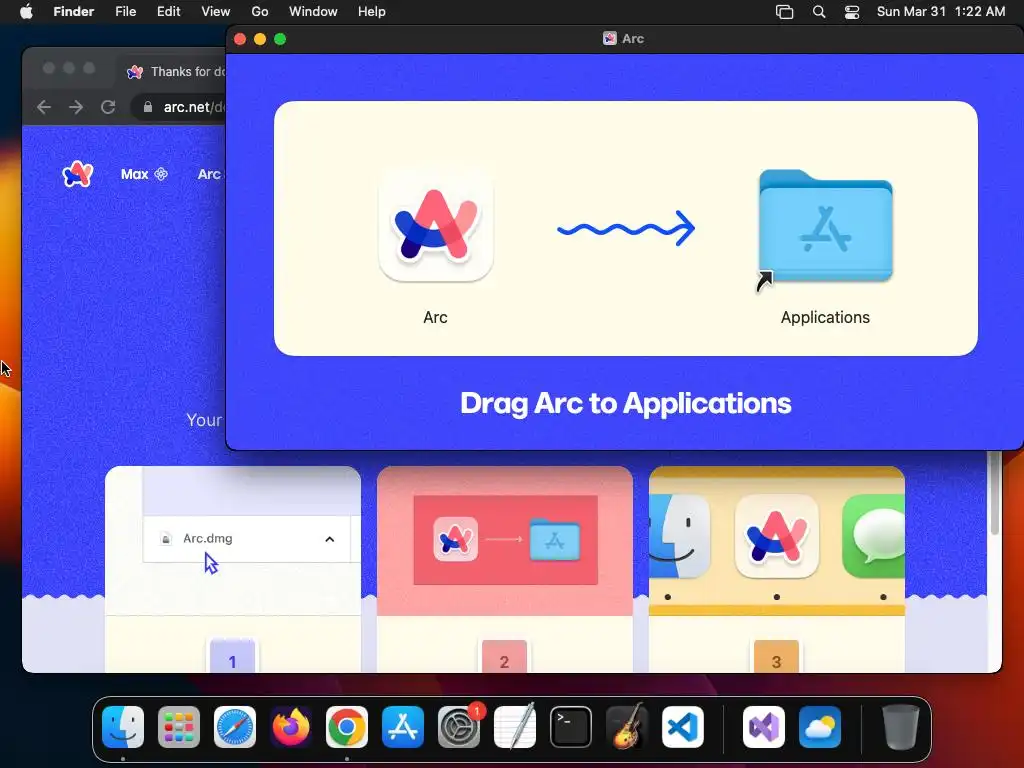Open Finder from the Dock
This screenshot has height=768, width=1024.
[x=123, y=727]
